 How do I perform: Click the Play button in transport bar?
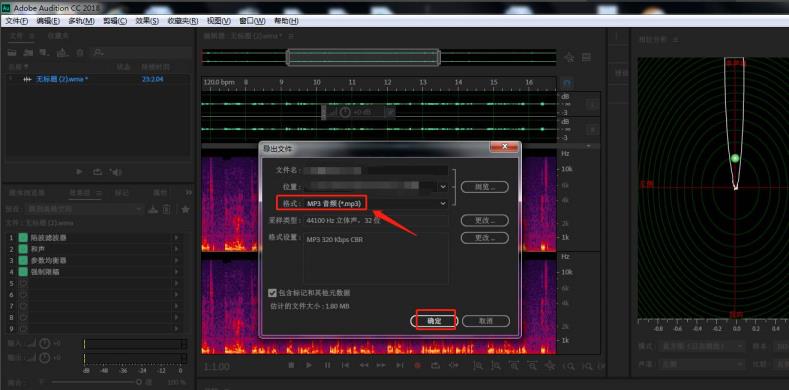[x=309, y=365]
